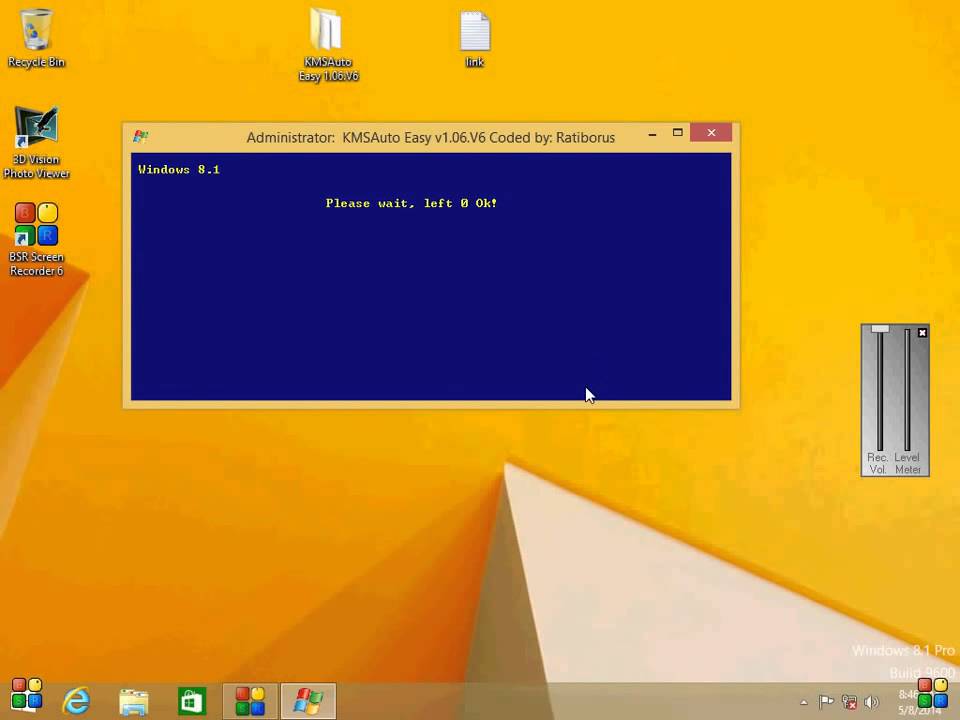This screenshot has width=960, height=720.
Task: Open the Recycle Bin desktop icon
Action: click(x=36, y=37)
